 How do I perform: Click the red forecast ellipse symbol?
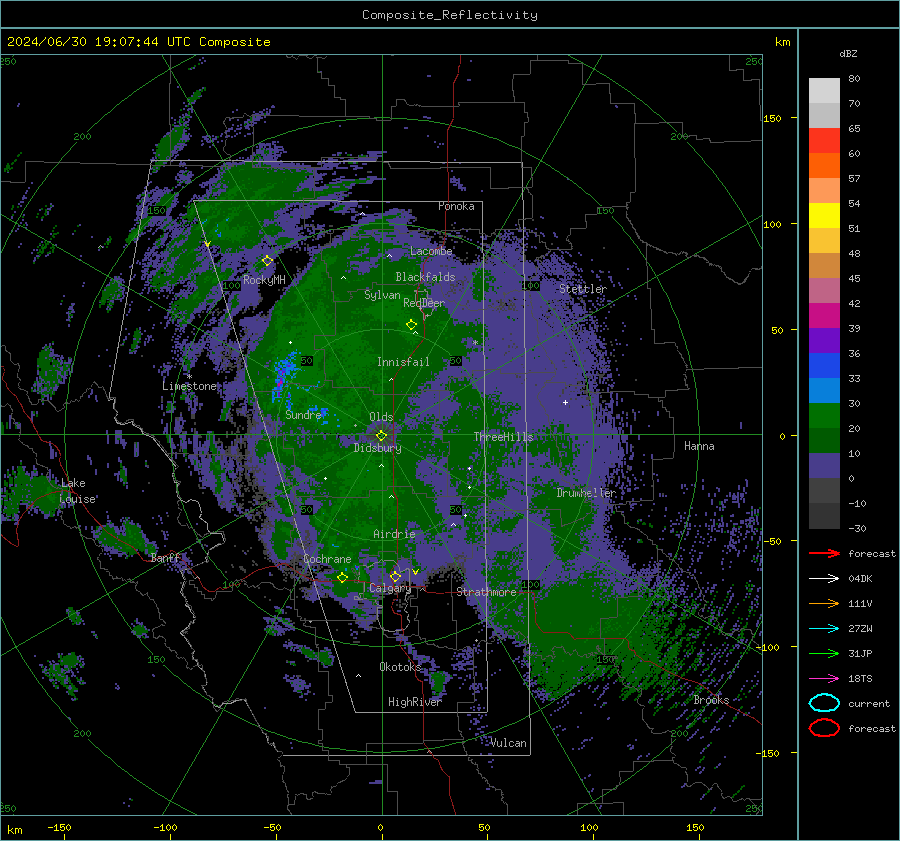824,728
